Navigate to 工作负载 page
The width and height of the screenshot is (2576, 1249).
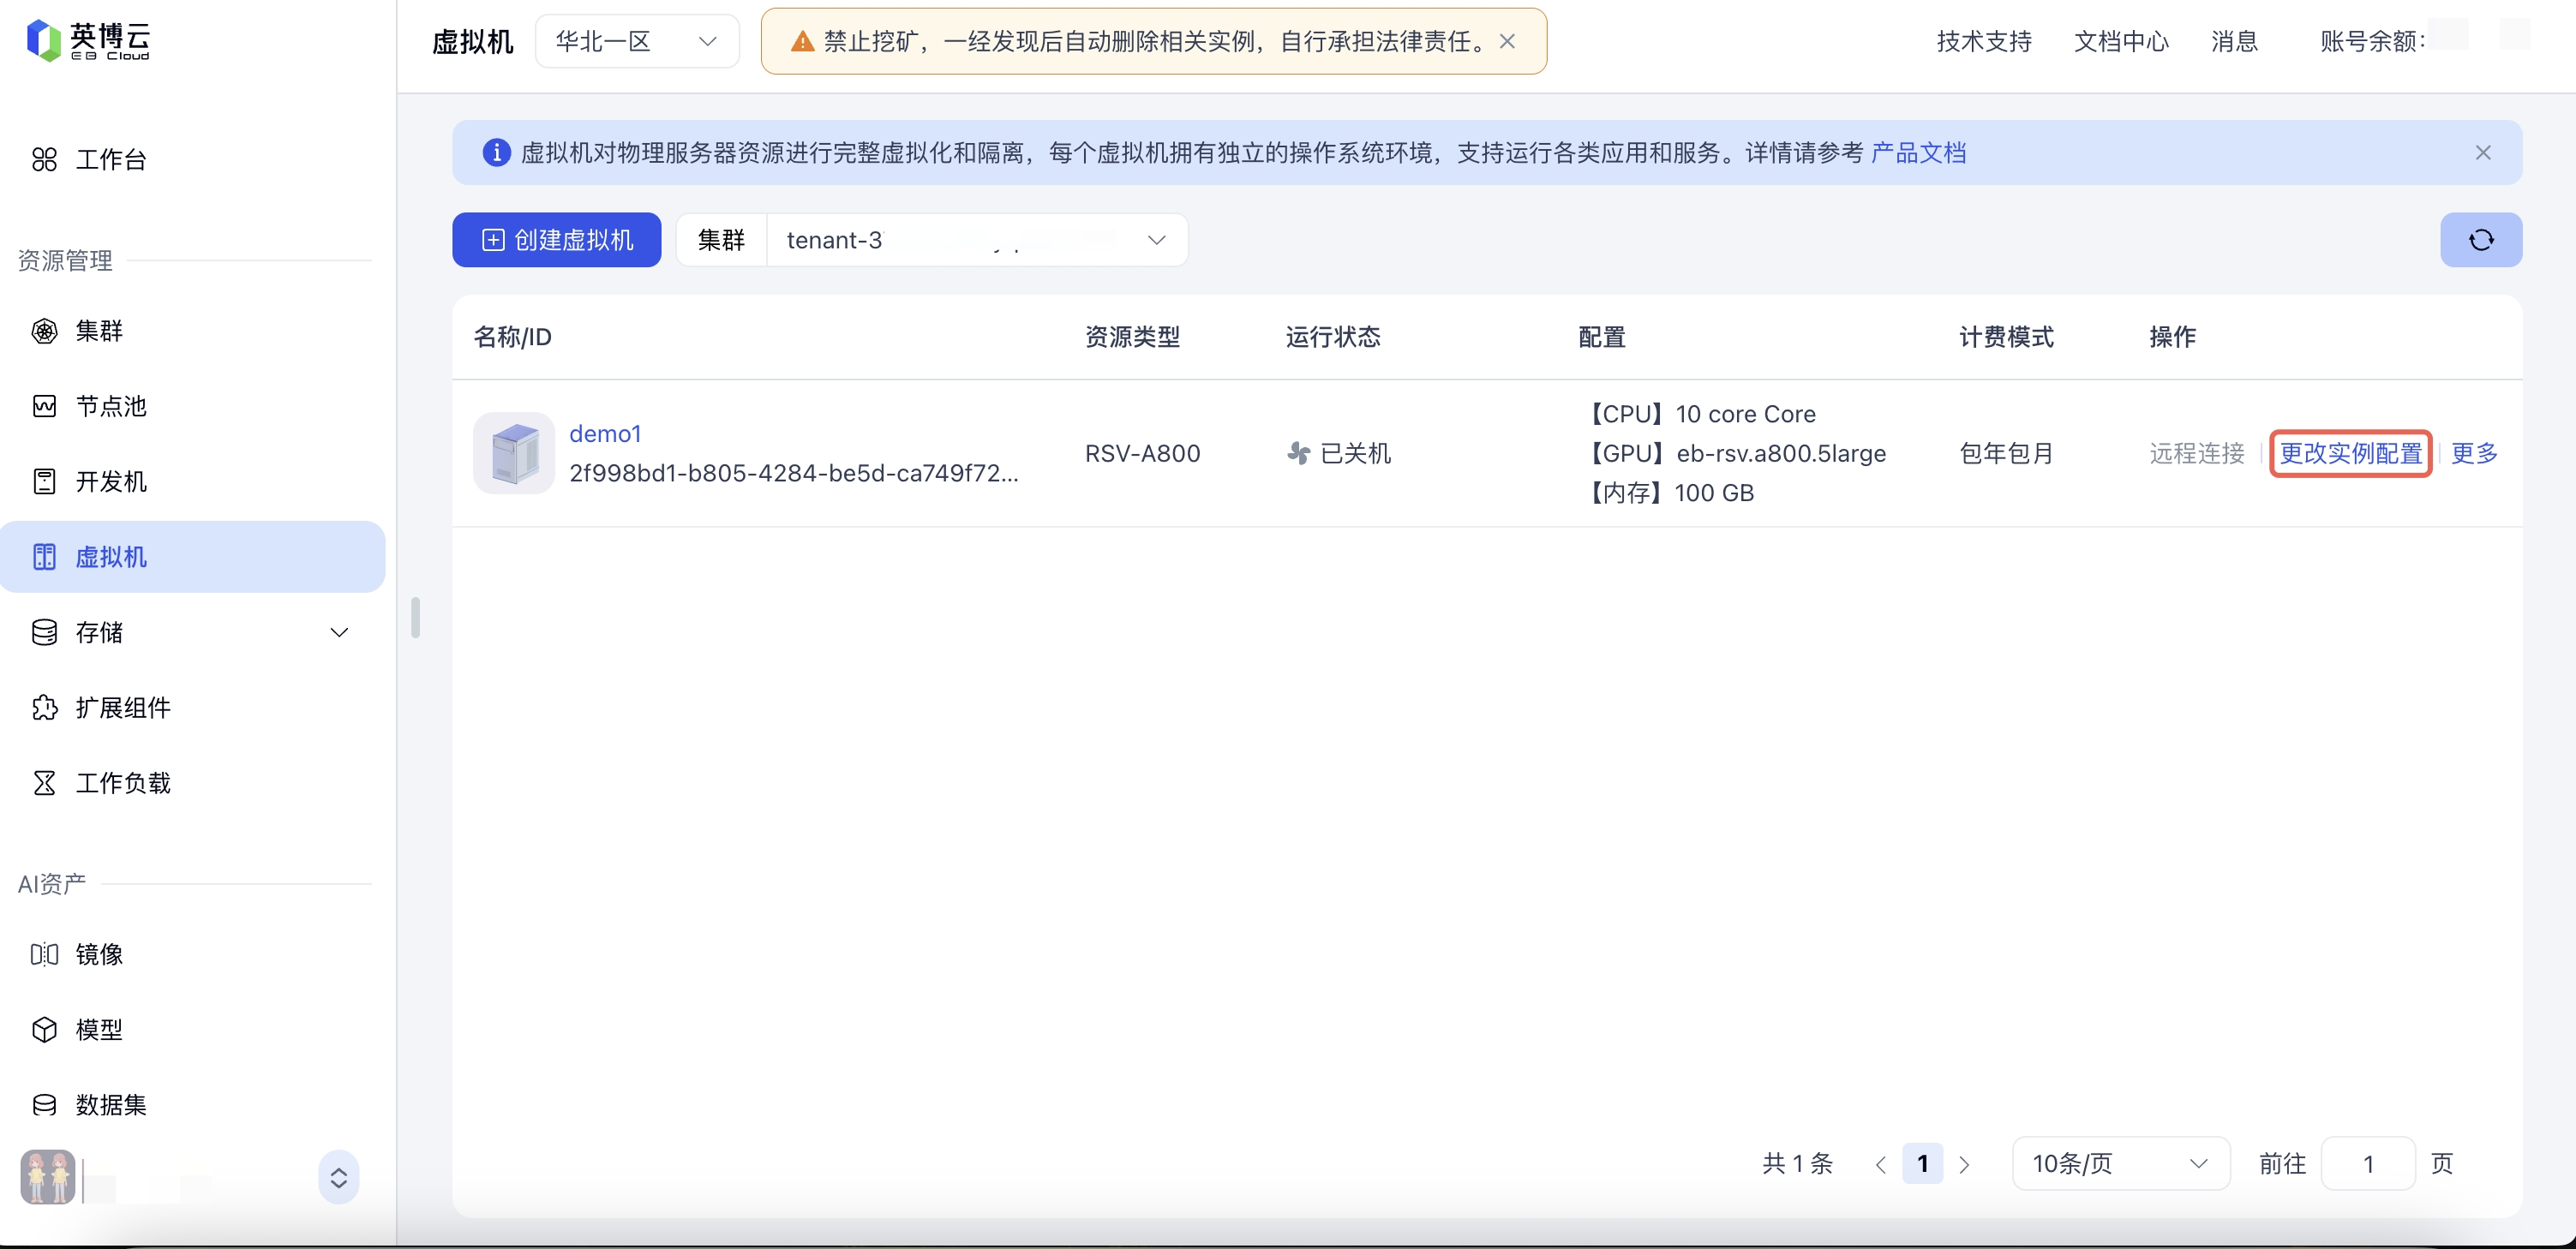coord(122,782)
